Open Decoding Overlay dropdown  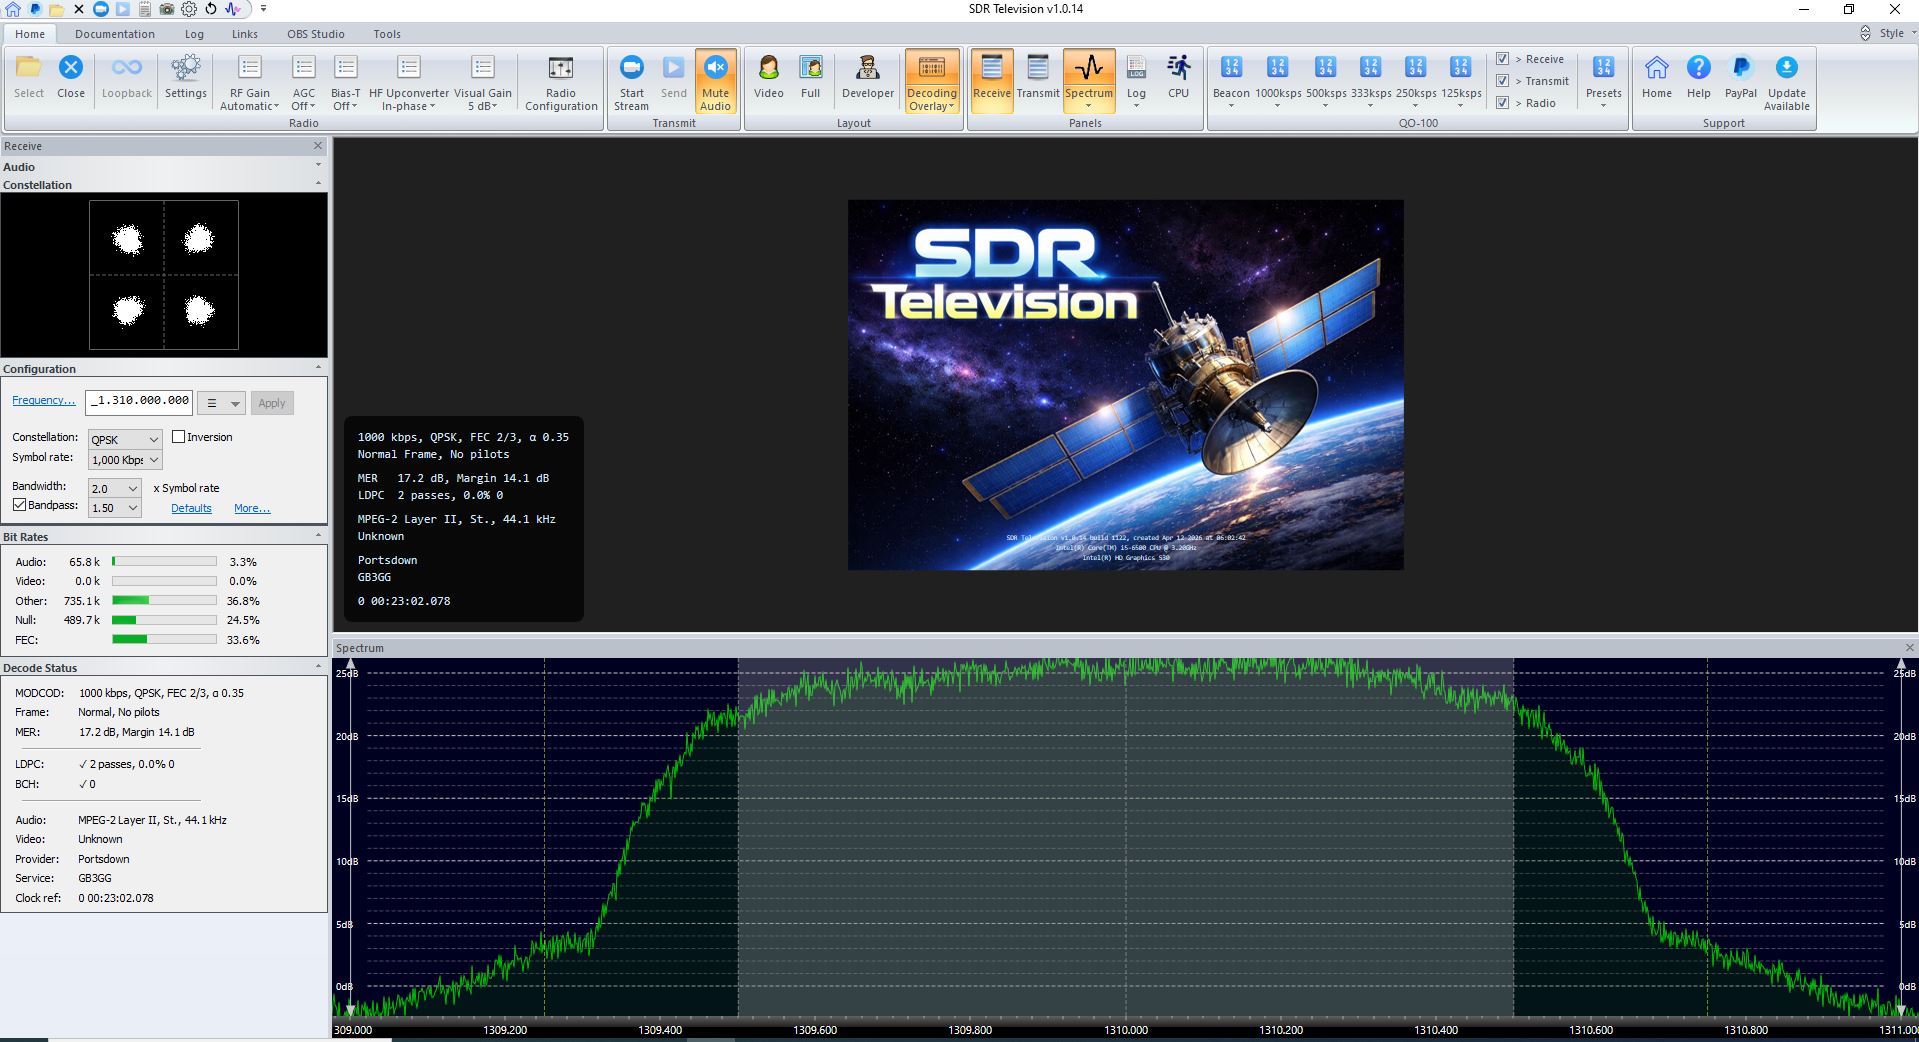(932, 82)
